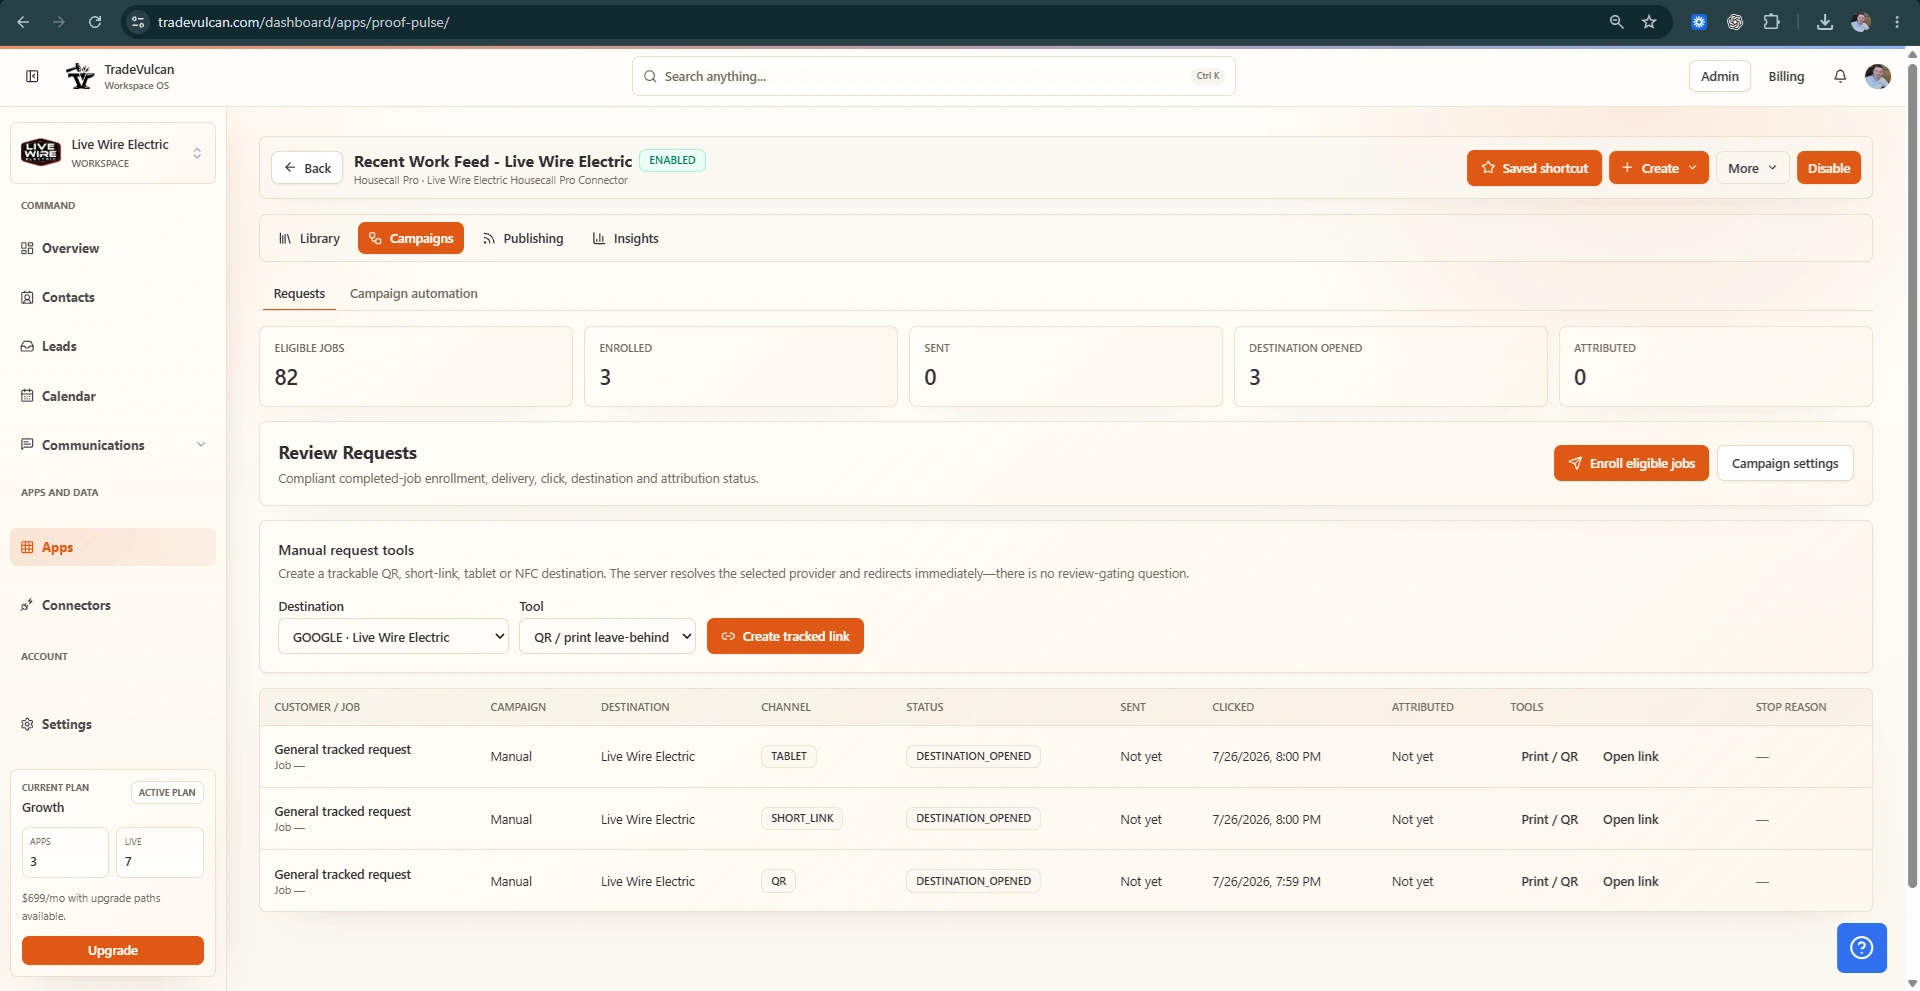
Task: Select the Campaigns tab
Action: point(411,238)
